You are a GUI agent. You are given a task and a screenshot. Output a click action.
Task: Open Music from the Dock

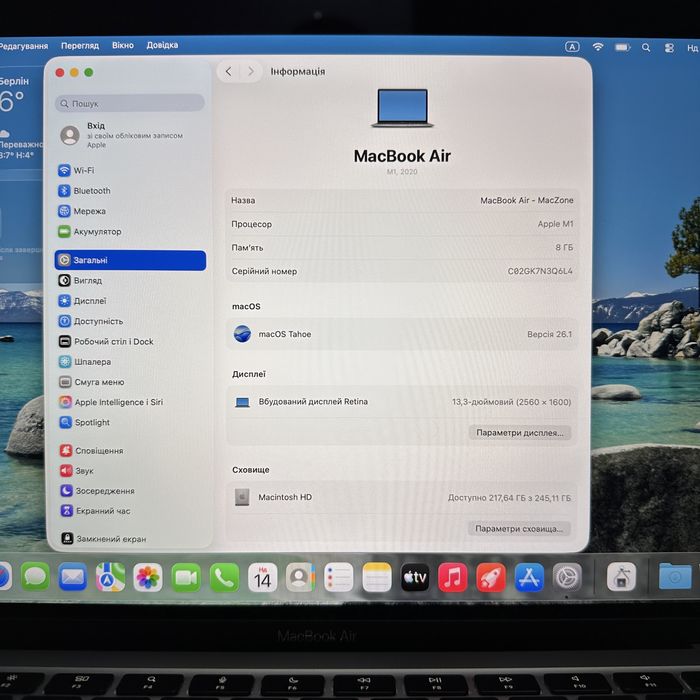453,578
